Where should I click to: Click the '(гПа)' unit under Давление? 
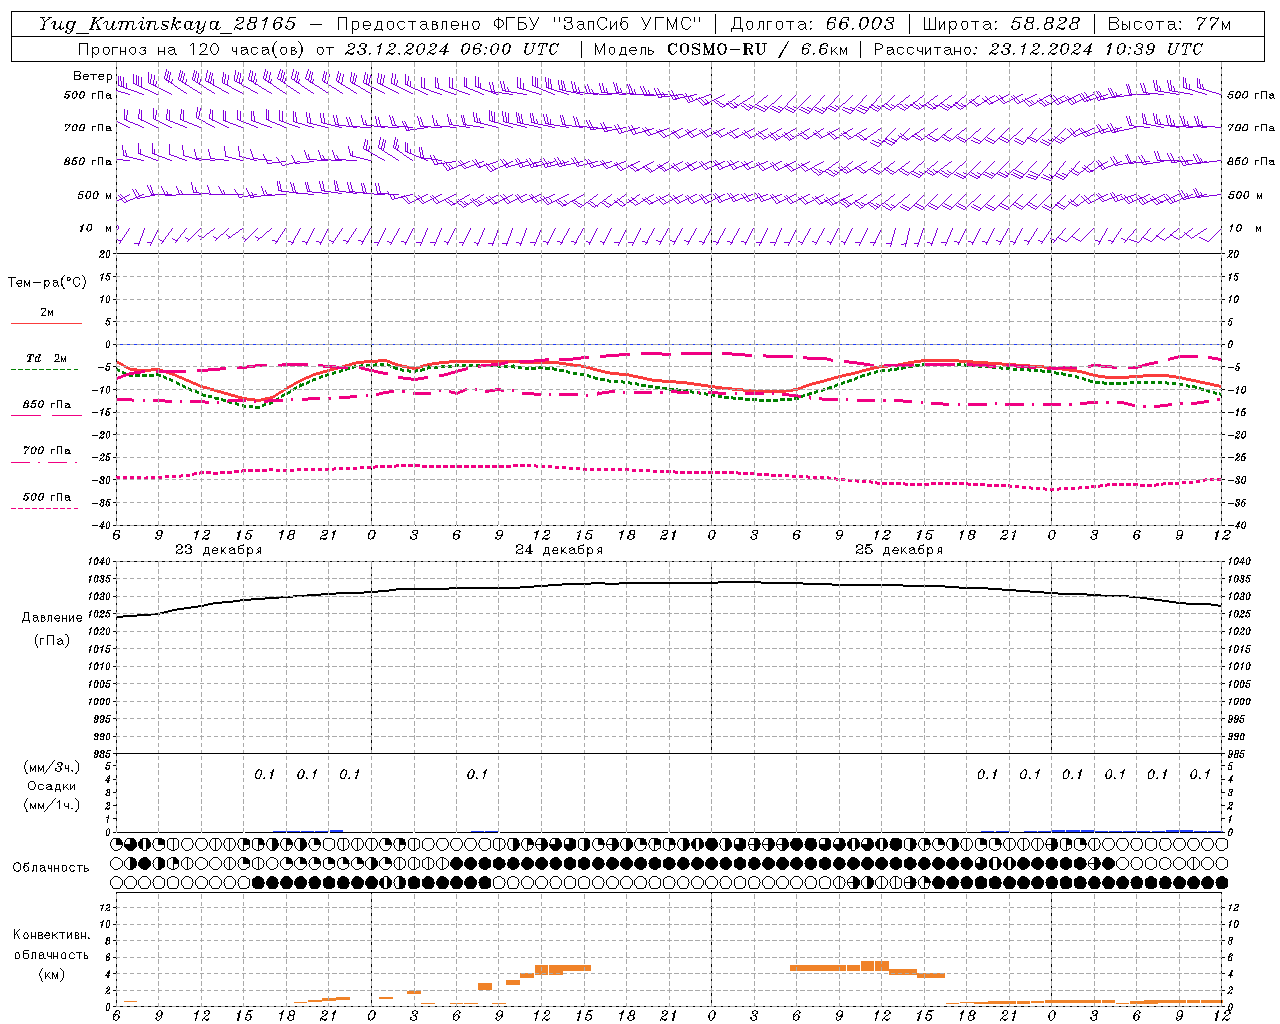tap(52, 640)
